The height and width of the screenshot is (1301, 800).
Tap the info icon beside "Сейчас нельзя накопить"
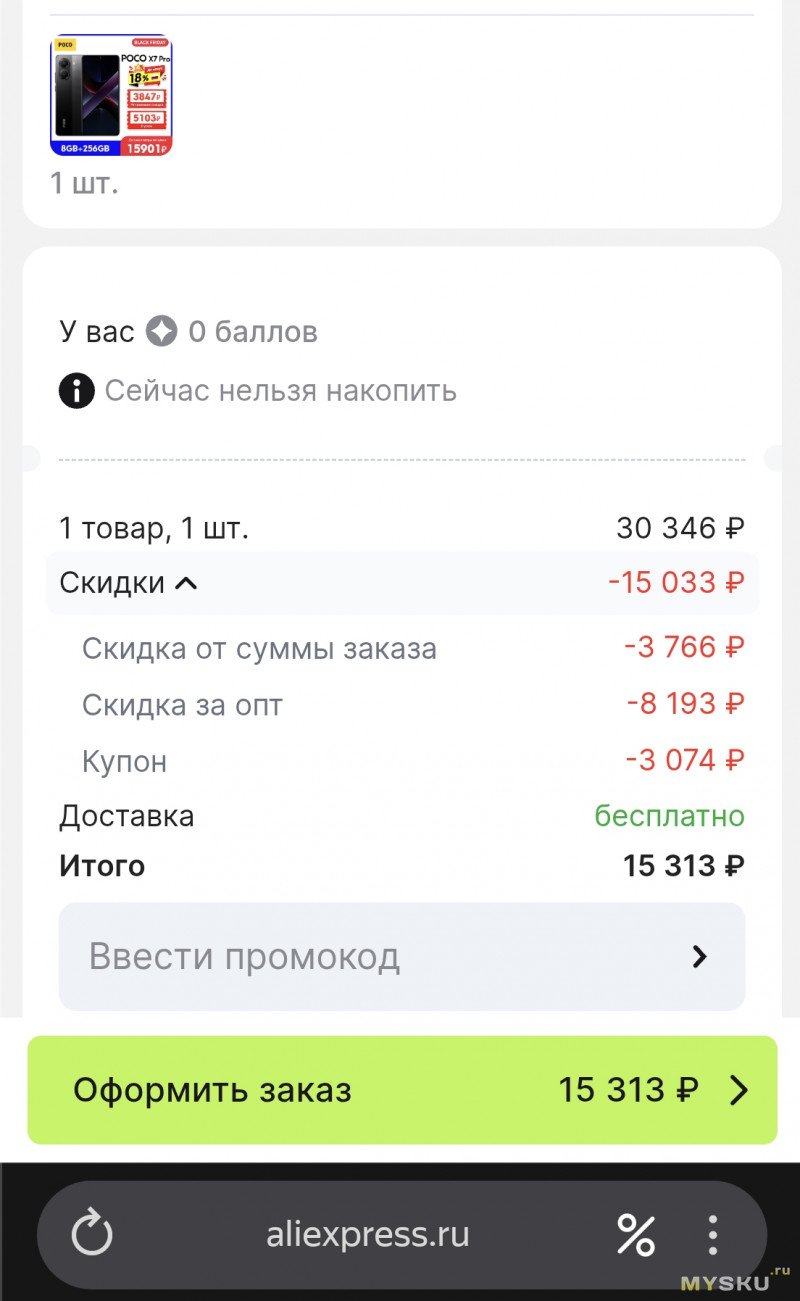click(76, 390)
